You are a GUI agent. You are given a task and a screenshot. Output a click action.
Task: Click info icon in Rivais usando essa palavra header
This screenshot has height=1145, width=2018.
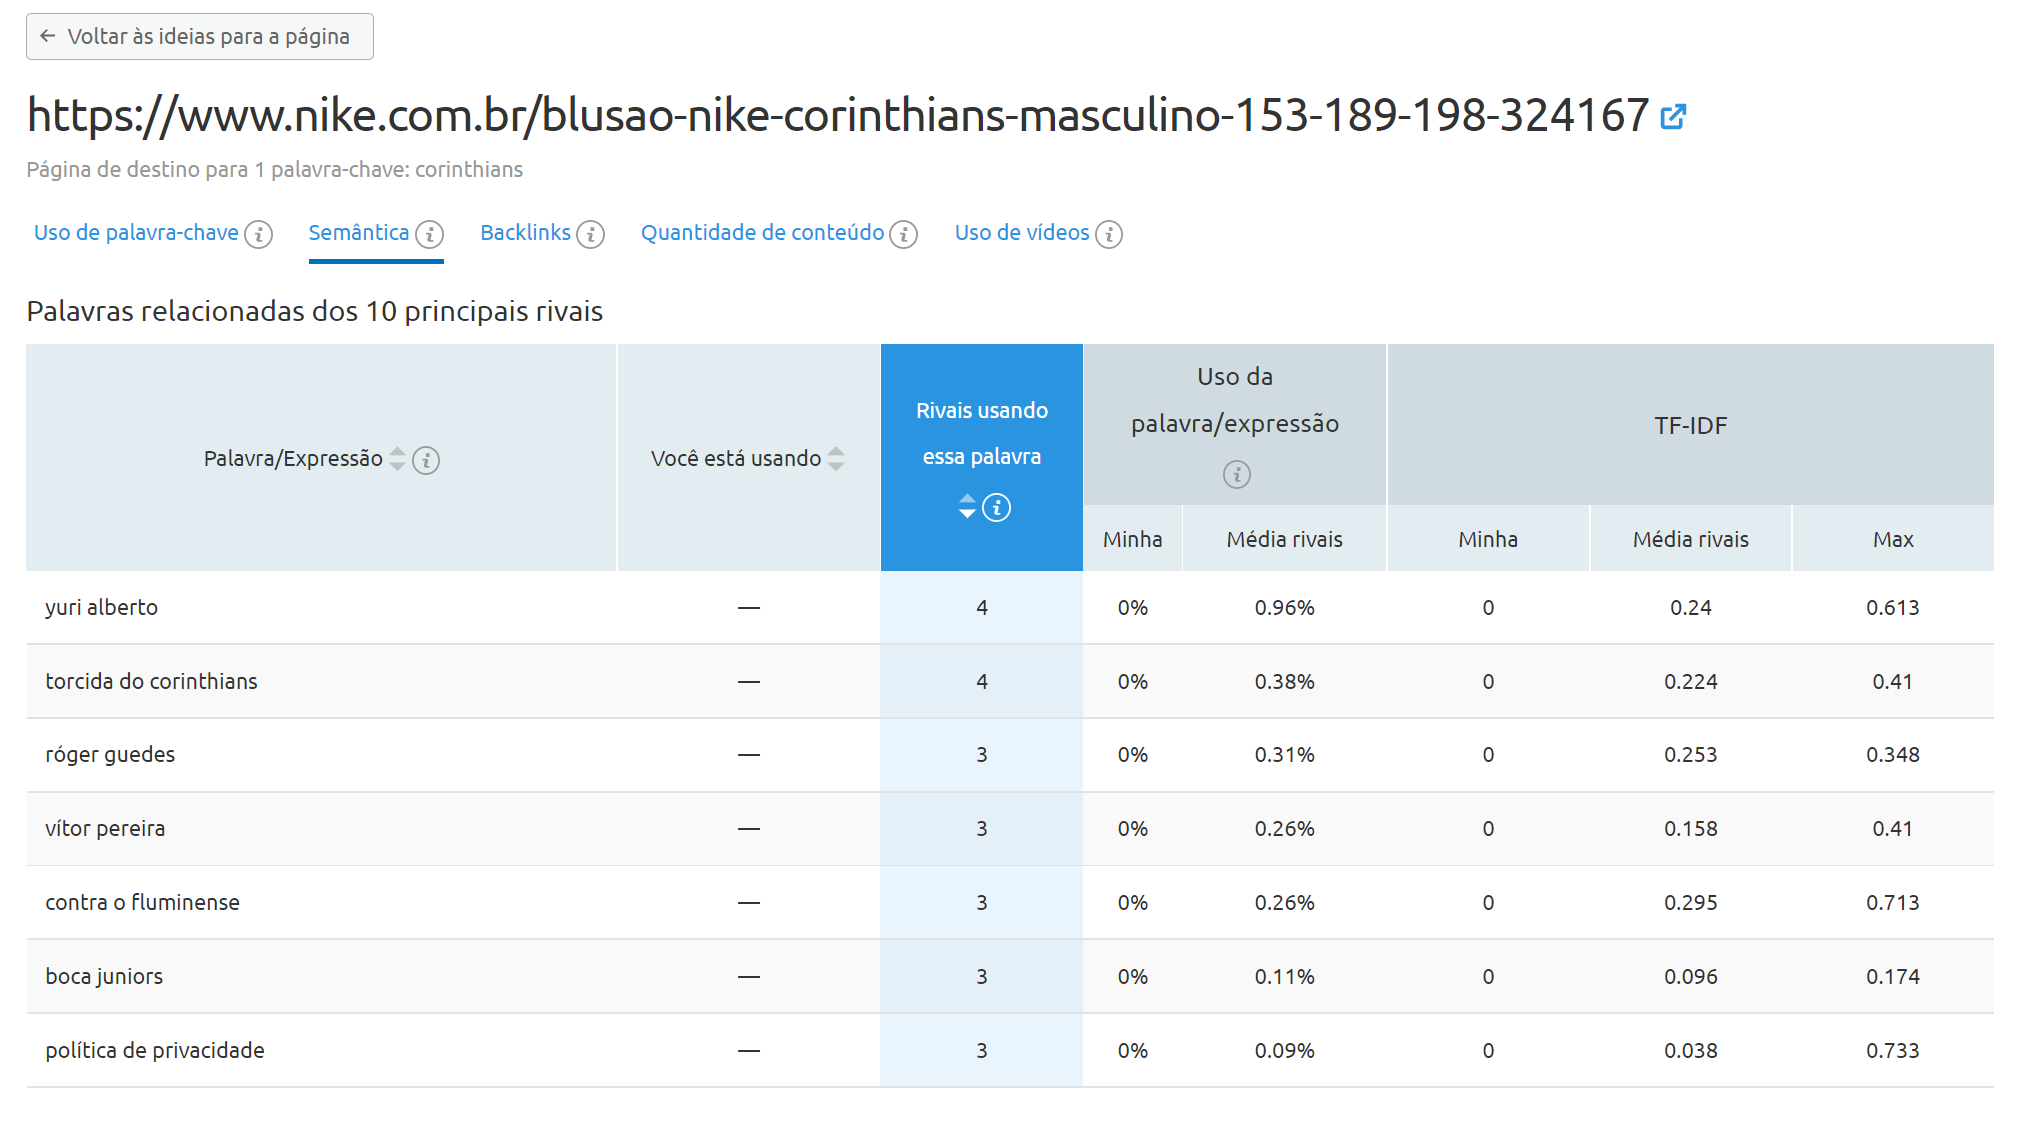tap(996, 508)
